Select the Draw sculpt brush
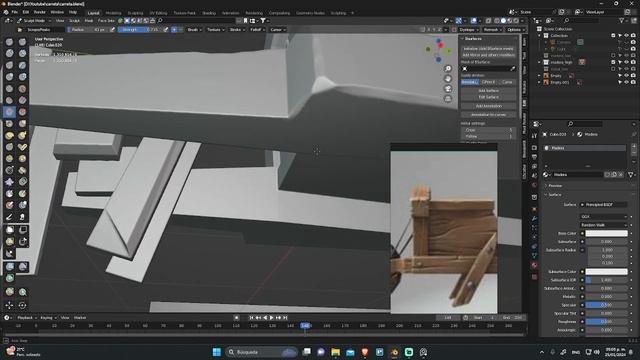 (x=9, y=42)
